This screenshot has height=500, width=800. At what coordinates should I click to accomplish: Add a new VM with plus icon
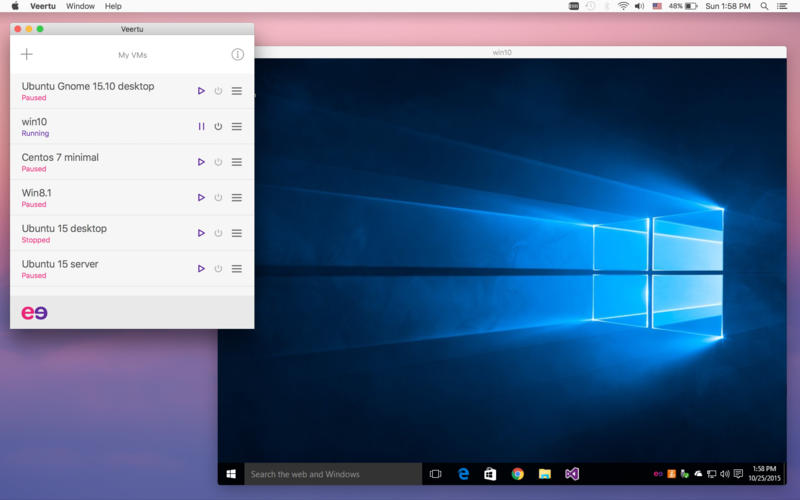click(x=27, y=54)
